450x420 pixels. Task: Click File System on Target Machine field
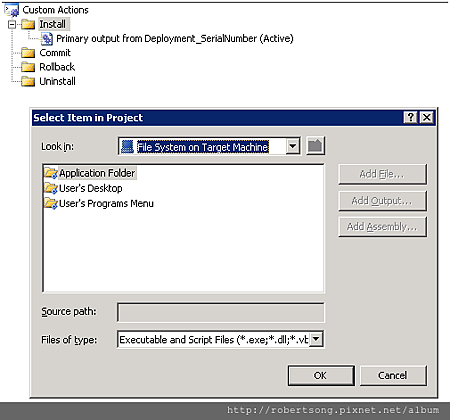click(x=209, y=146)
